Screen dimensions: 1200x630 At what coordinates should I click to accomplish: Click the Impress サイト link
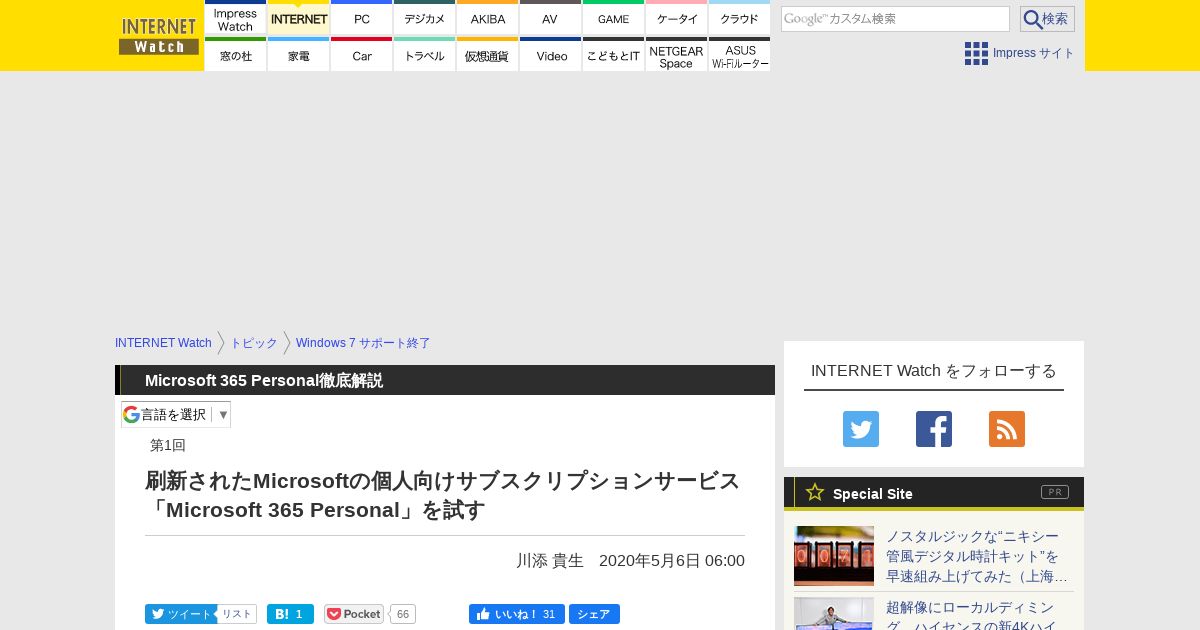click(1033, 53)
